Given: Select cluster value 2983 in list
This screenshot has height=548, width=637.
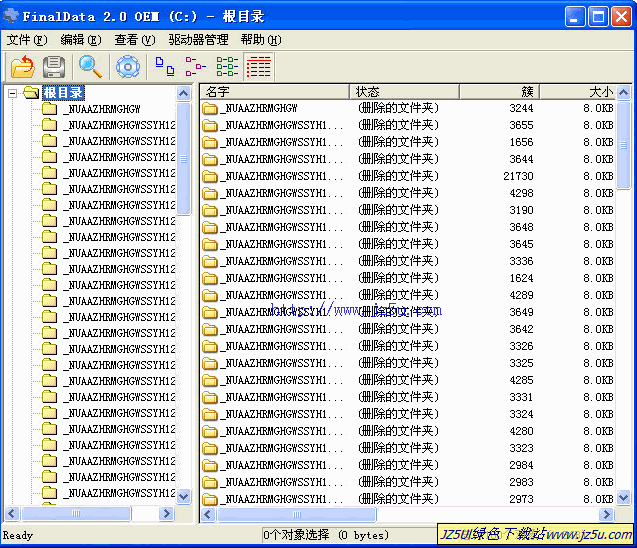Looking at the screenshot, I should click(521, 482).
